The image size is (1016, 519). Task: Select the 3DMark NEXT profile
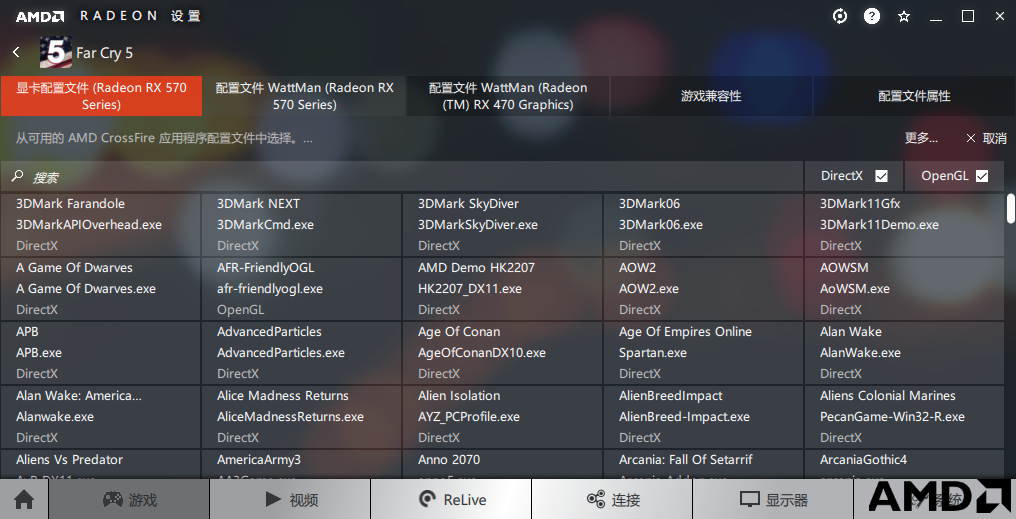click(301, 224)
